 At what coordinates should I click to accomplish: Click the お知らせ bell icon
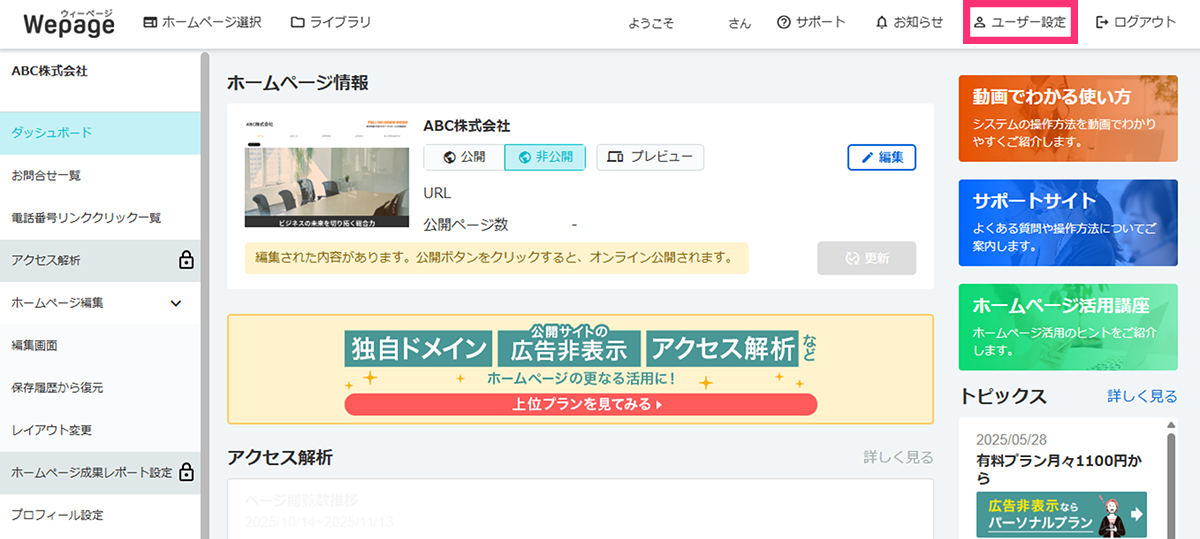pyautogui.click(x=882, y=22)
